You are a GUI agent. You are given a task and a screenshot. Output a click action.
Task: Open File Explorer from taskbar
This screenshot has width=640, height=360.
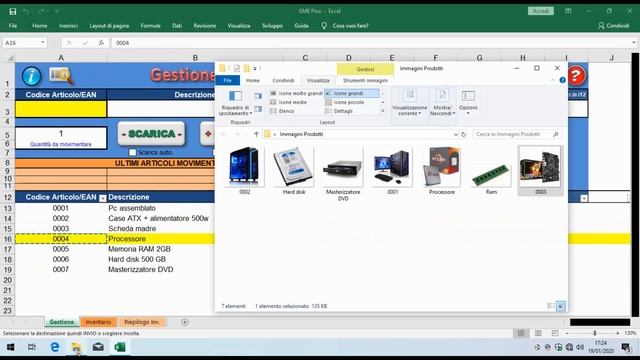click(76, 347)
